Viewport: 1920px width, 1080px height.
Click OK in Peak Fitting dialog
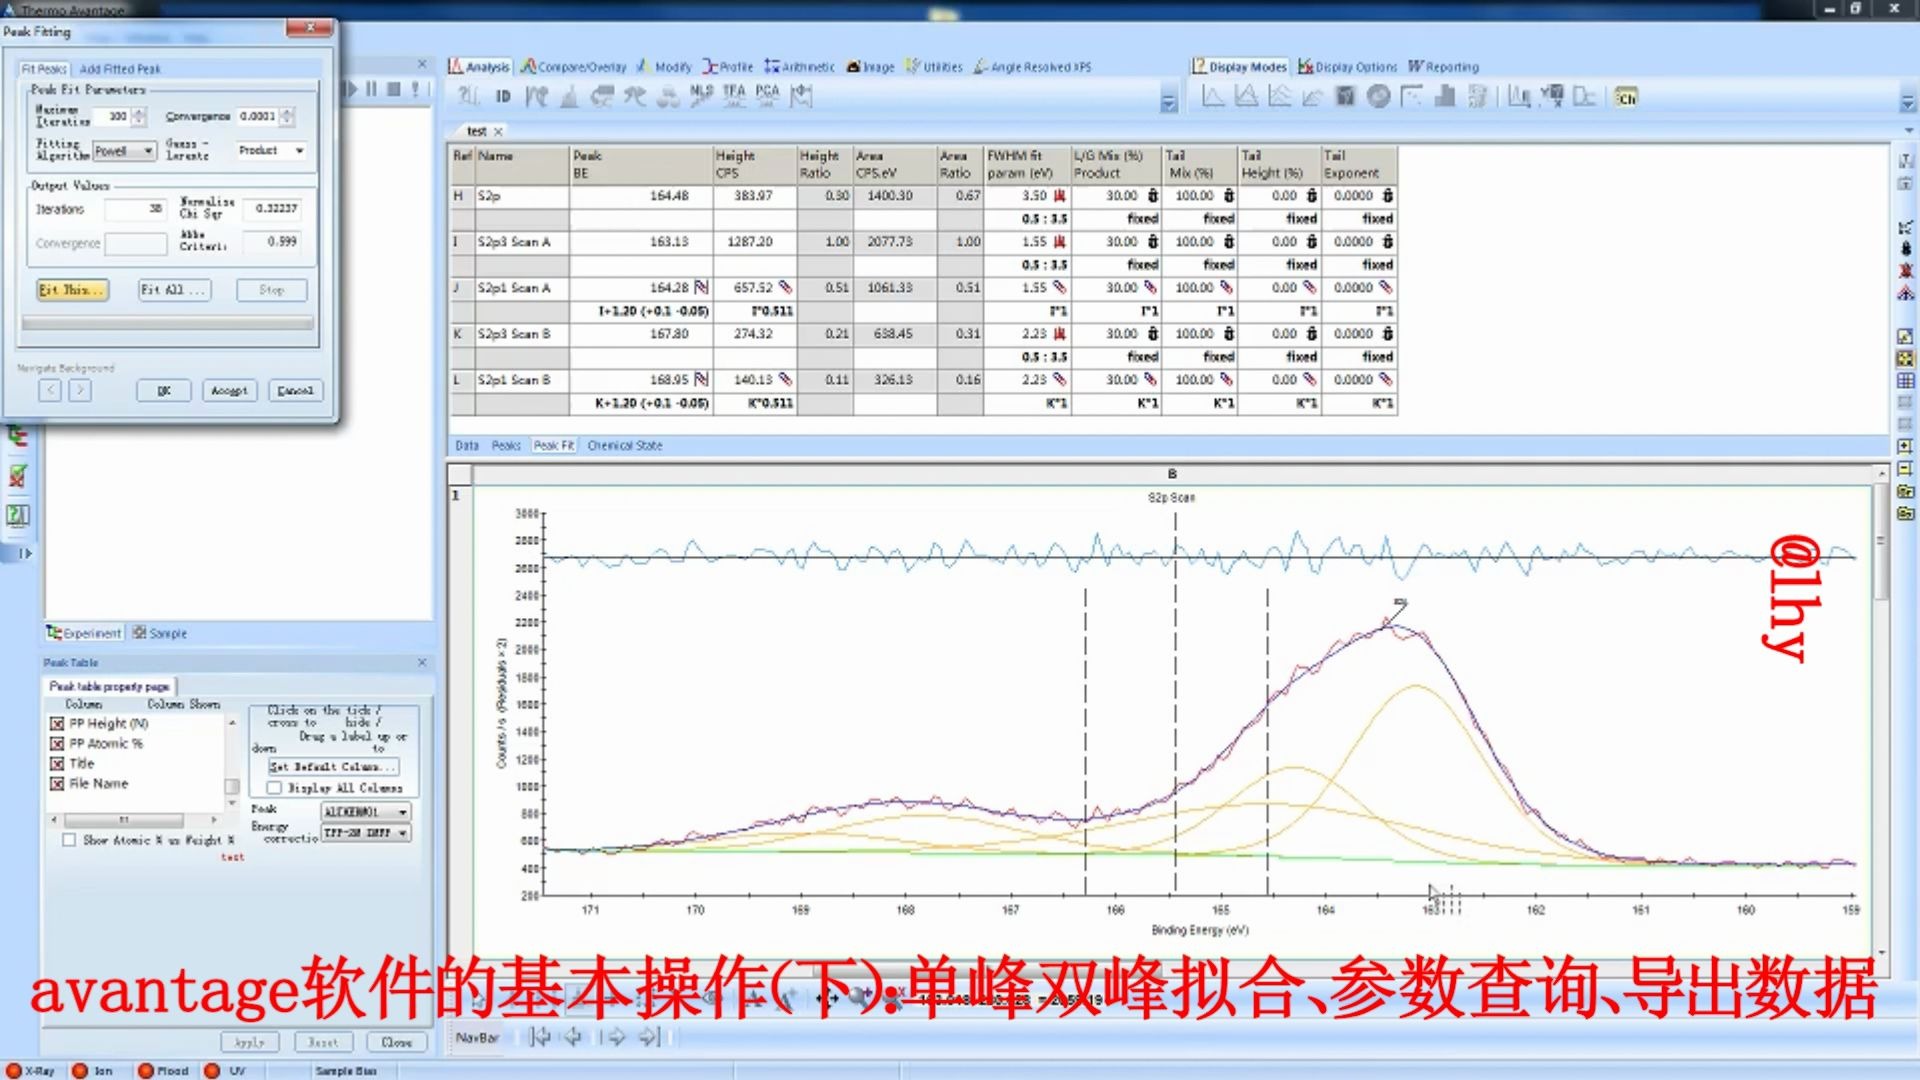[x=163, y=391]
